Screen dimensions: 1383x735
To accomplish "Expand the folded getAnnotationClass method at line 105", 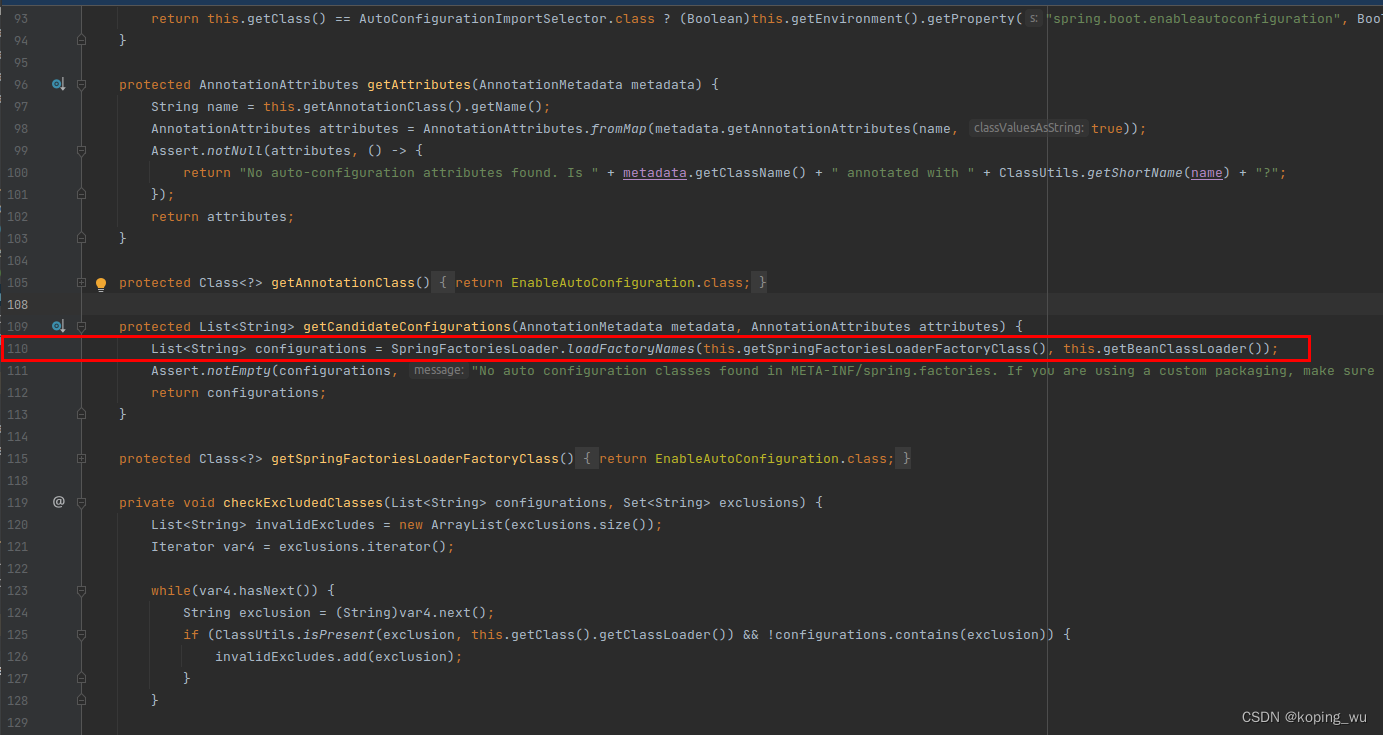I will (x=82, y=283).
